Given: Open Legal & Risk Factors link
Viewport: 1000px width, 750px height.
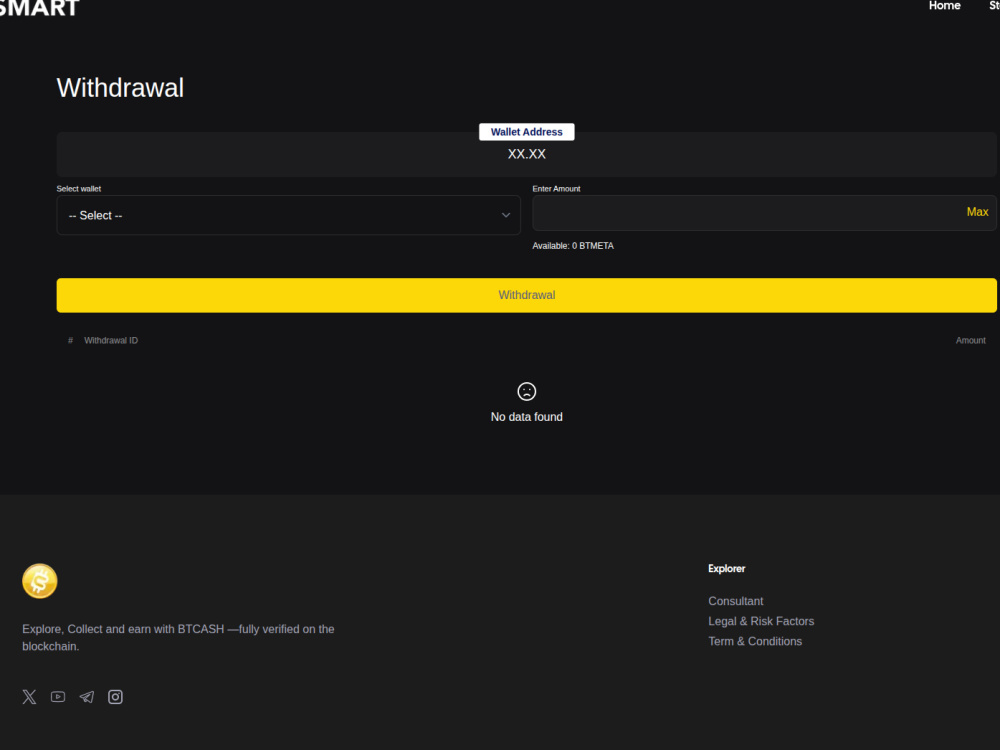Looking at the screenshot, I should point(761,621).
